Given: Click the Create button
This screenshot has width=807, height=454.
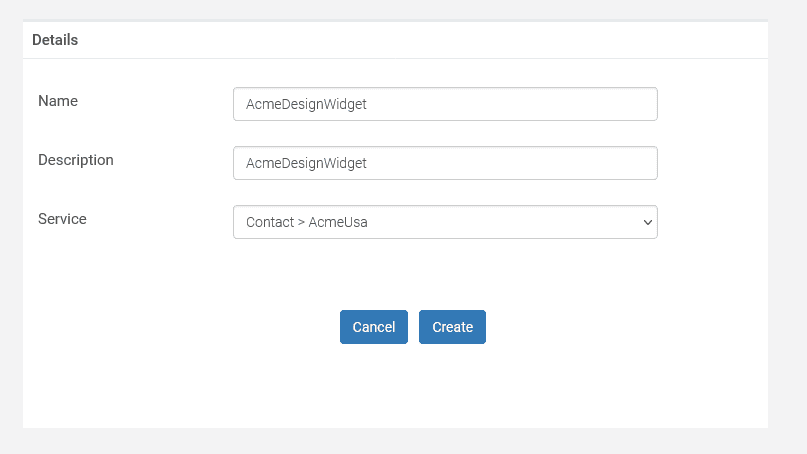Looking at the screenshot, I should [452, 327].
